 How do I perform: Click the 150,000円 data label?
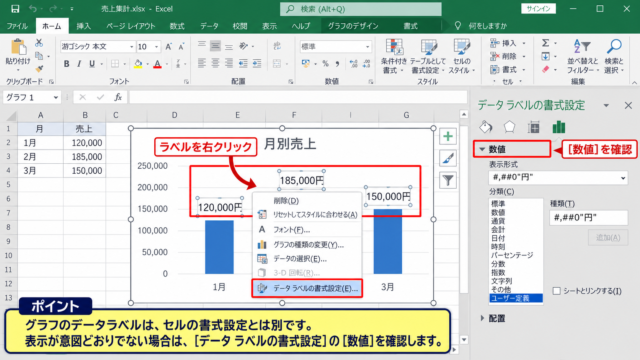(388, 196)
